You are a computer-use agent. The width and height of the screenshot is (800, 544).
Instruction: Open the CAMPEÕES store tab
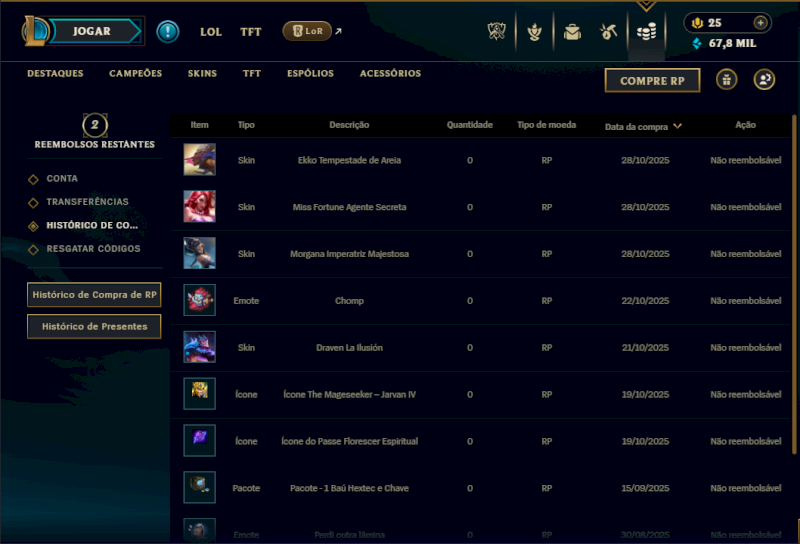(x=136, y=73)
